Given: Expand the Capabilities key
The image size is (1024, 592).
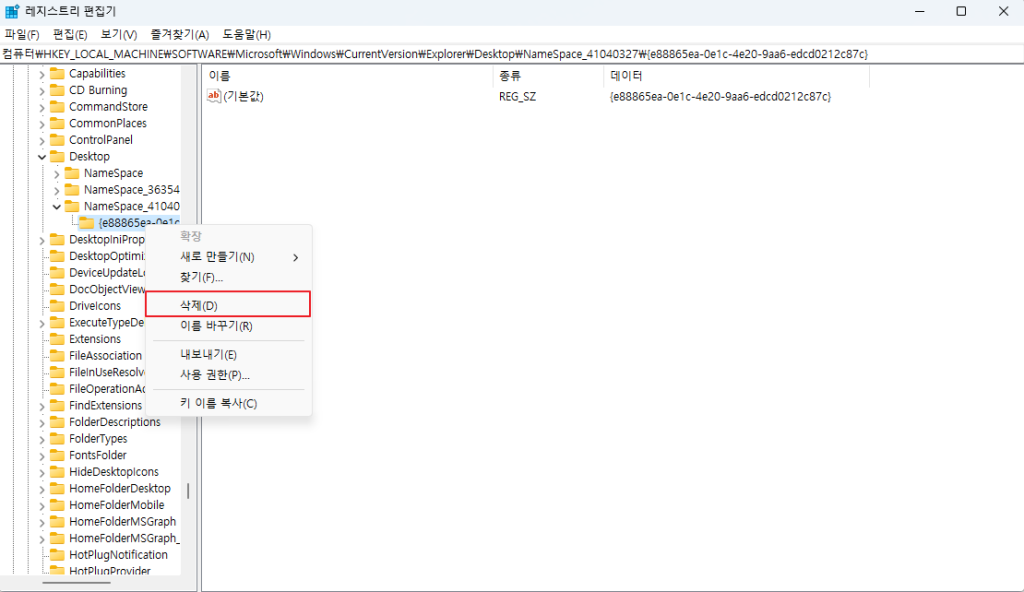Looking at the screenshot, I should [x=42, y=74].
